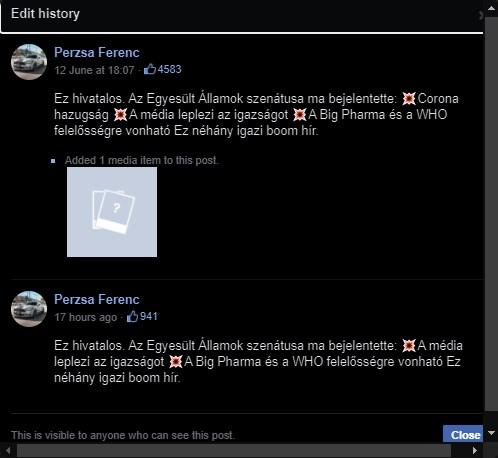Click the horizontal scrollbar track
498x458 pixels.
click(234, 451)
